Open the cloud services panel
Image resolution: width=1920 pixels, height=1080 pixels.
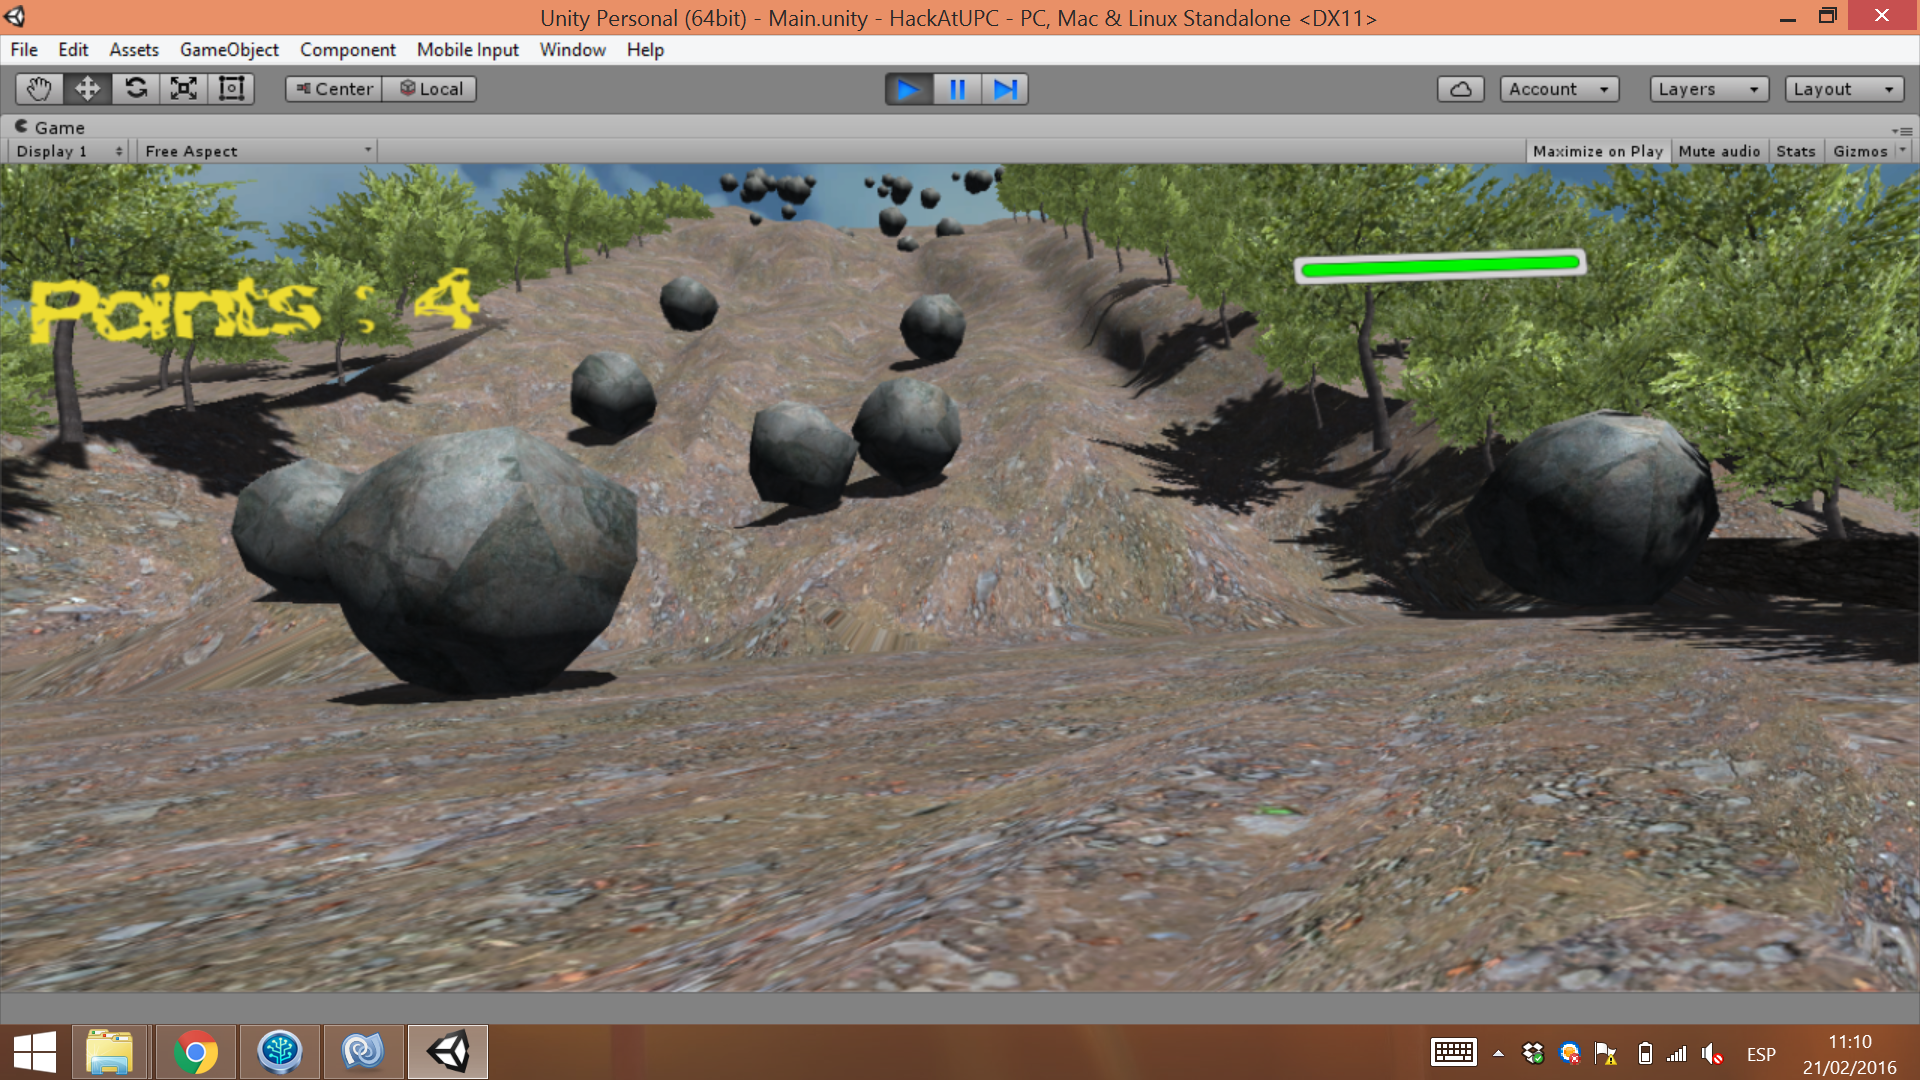pyautogui.click(x=1460, y=89)
